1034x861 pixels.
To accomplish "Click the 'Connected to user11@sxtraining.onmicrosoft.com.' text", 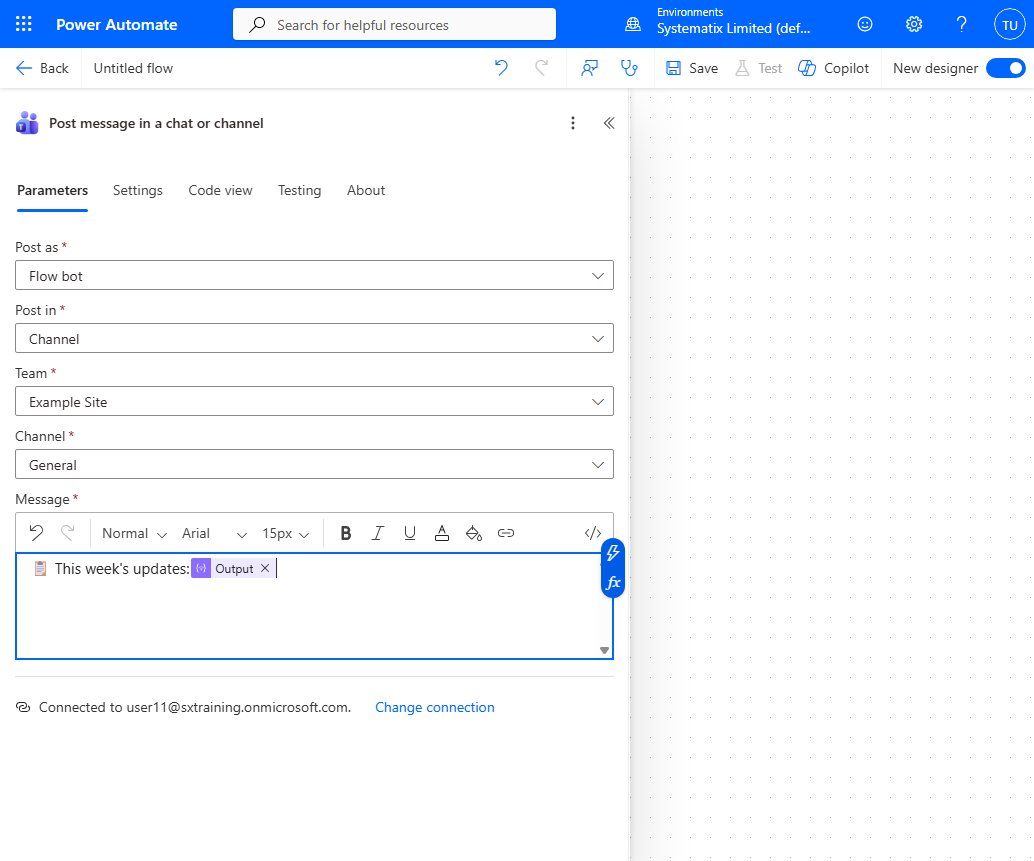I will 195,707.
